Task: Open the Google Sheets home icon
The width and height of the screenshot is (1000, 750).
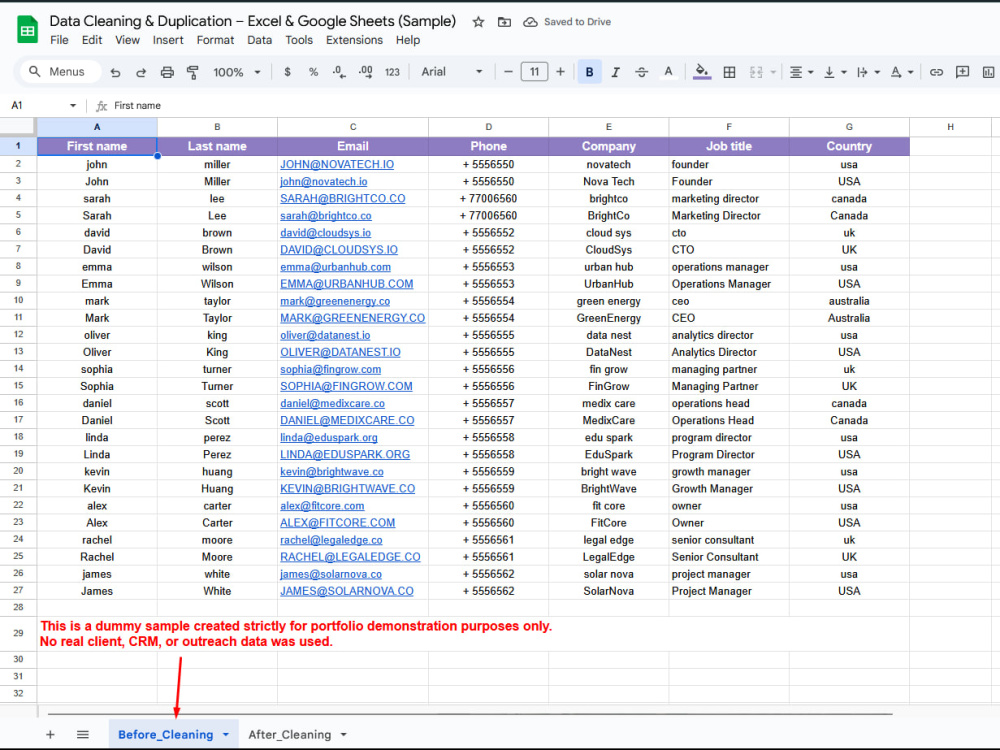Action: (x=27, y=29)
